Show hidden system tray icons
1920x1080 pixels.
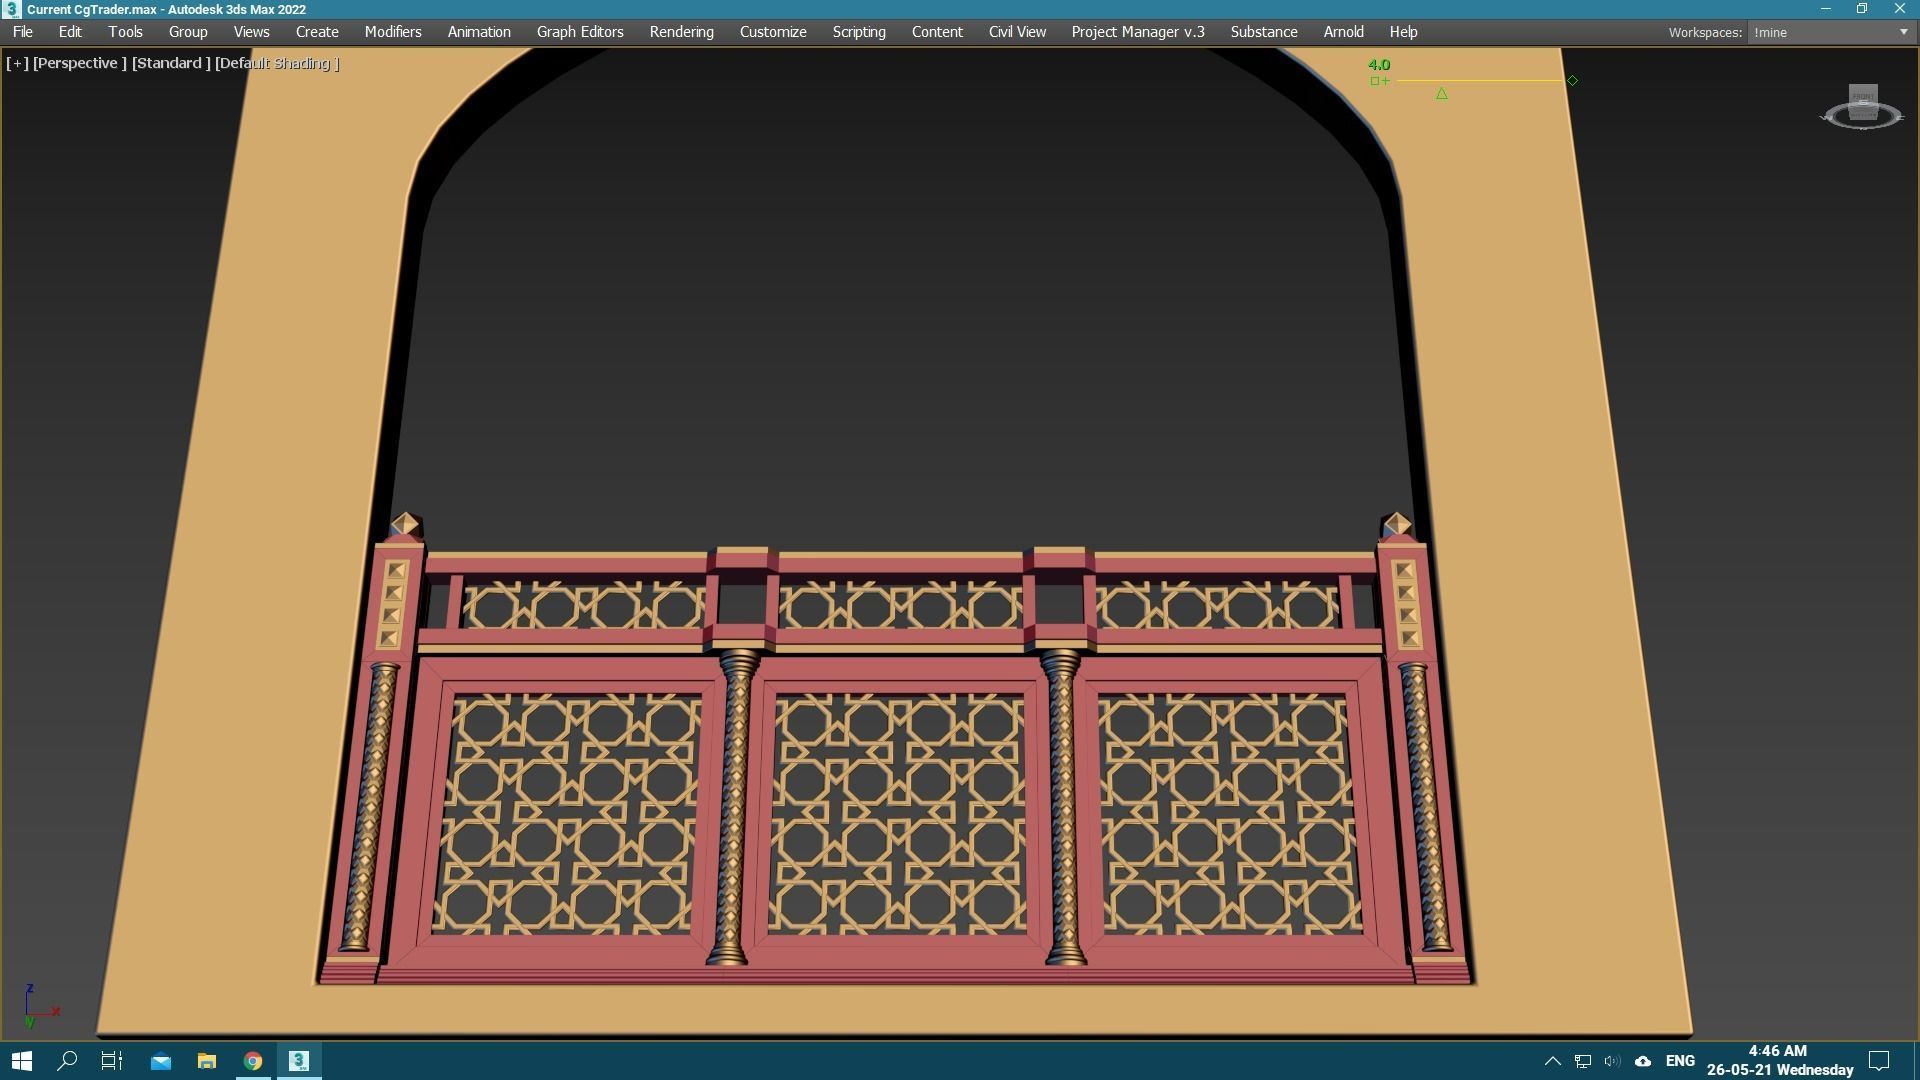(x=1552, y=1061)
